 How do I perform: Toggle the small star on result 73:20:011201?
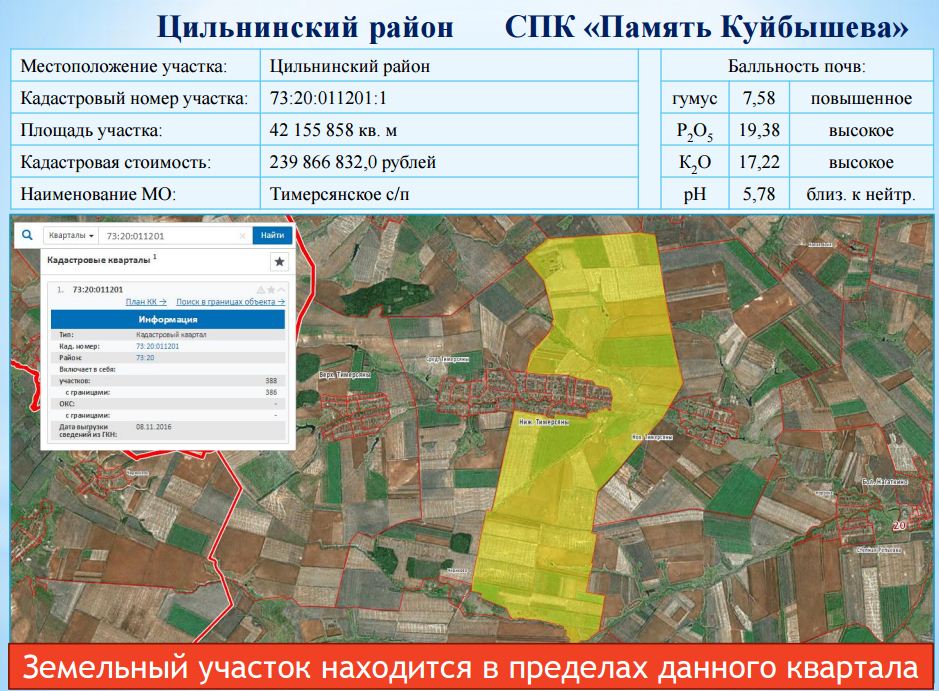(270, 290)
